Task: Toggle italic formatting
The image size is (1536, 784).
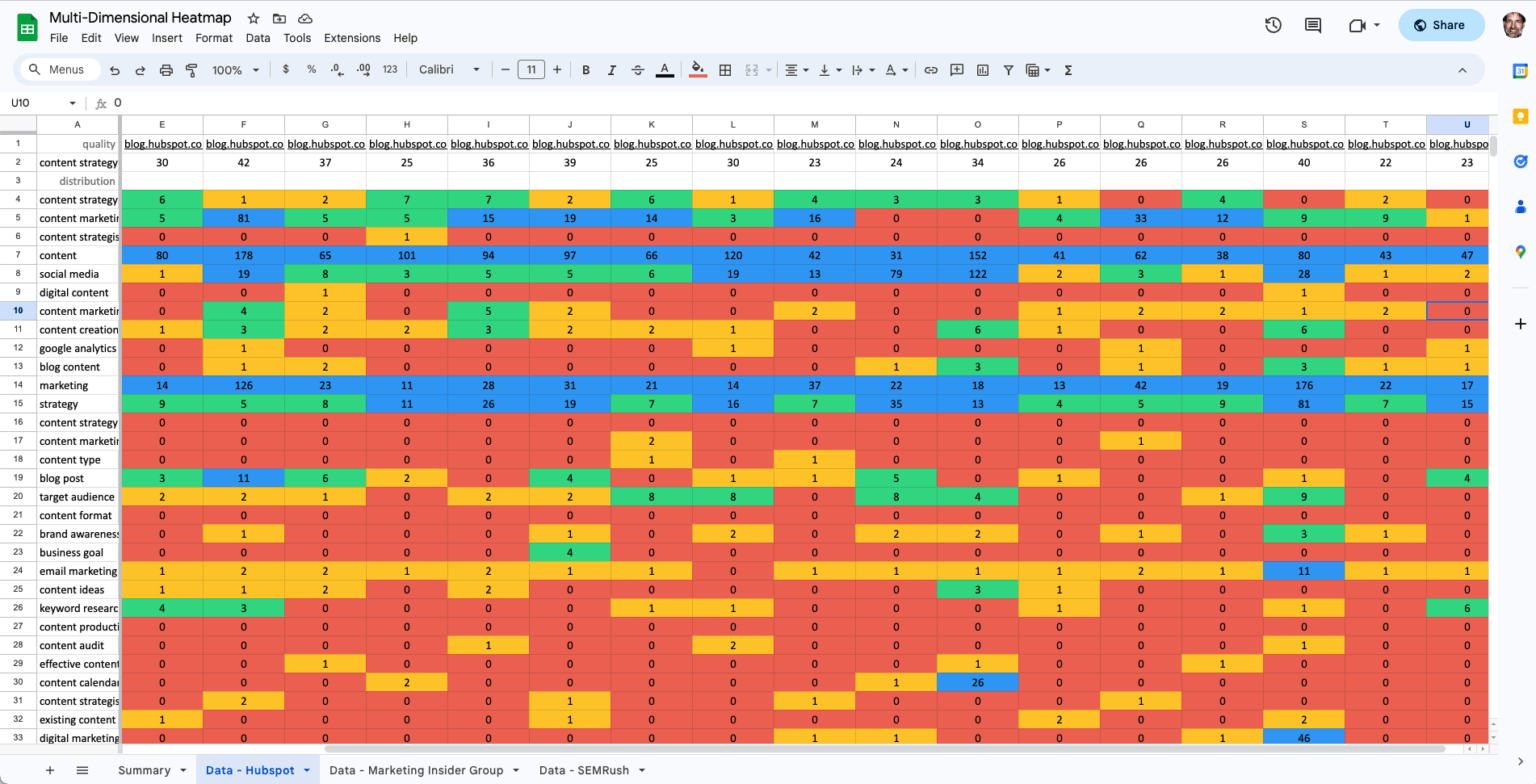Action: [612, 70]
